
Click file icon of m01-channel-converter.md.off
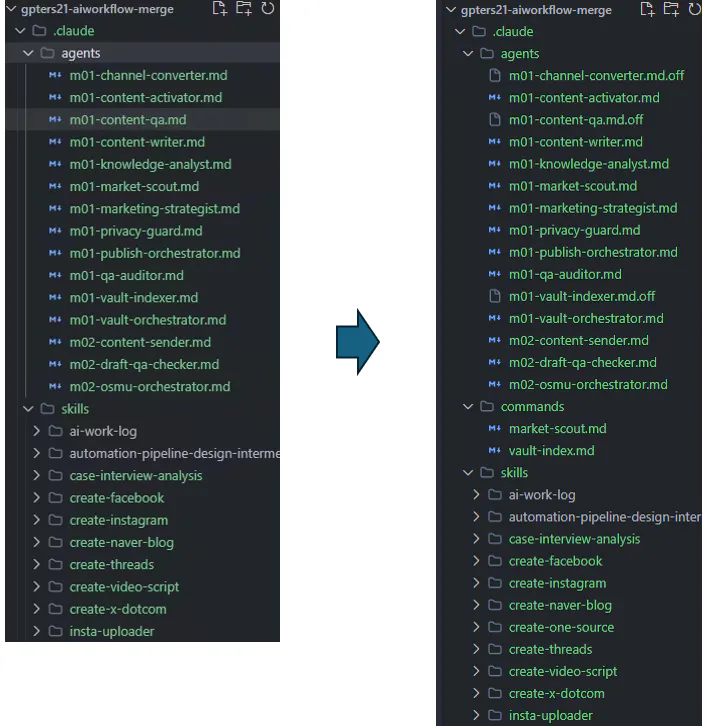pyautogui.click(x=495, y=75)
